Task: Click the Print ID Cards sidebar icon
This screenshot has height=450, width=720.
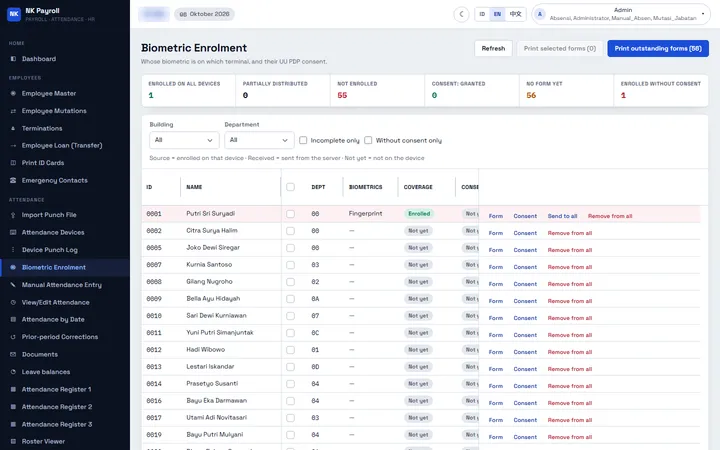Action: tap(13, 163)
